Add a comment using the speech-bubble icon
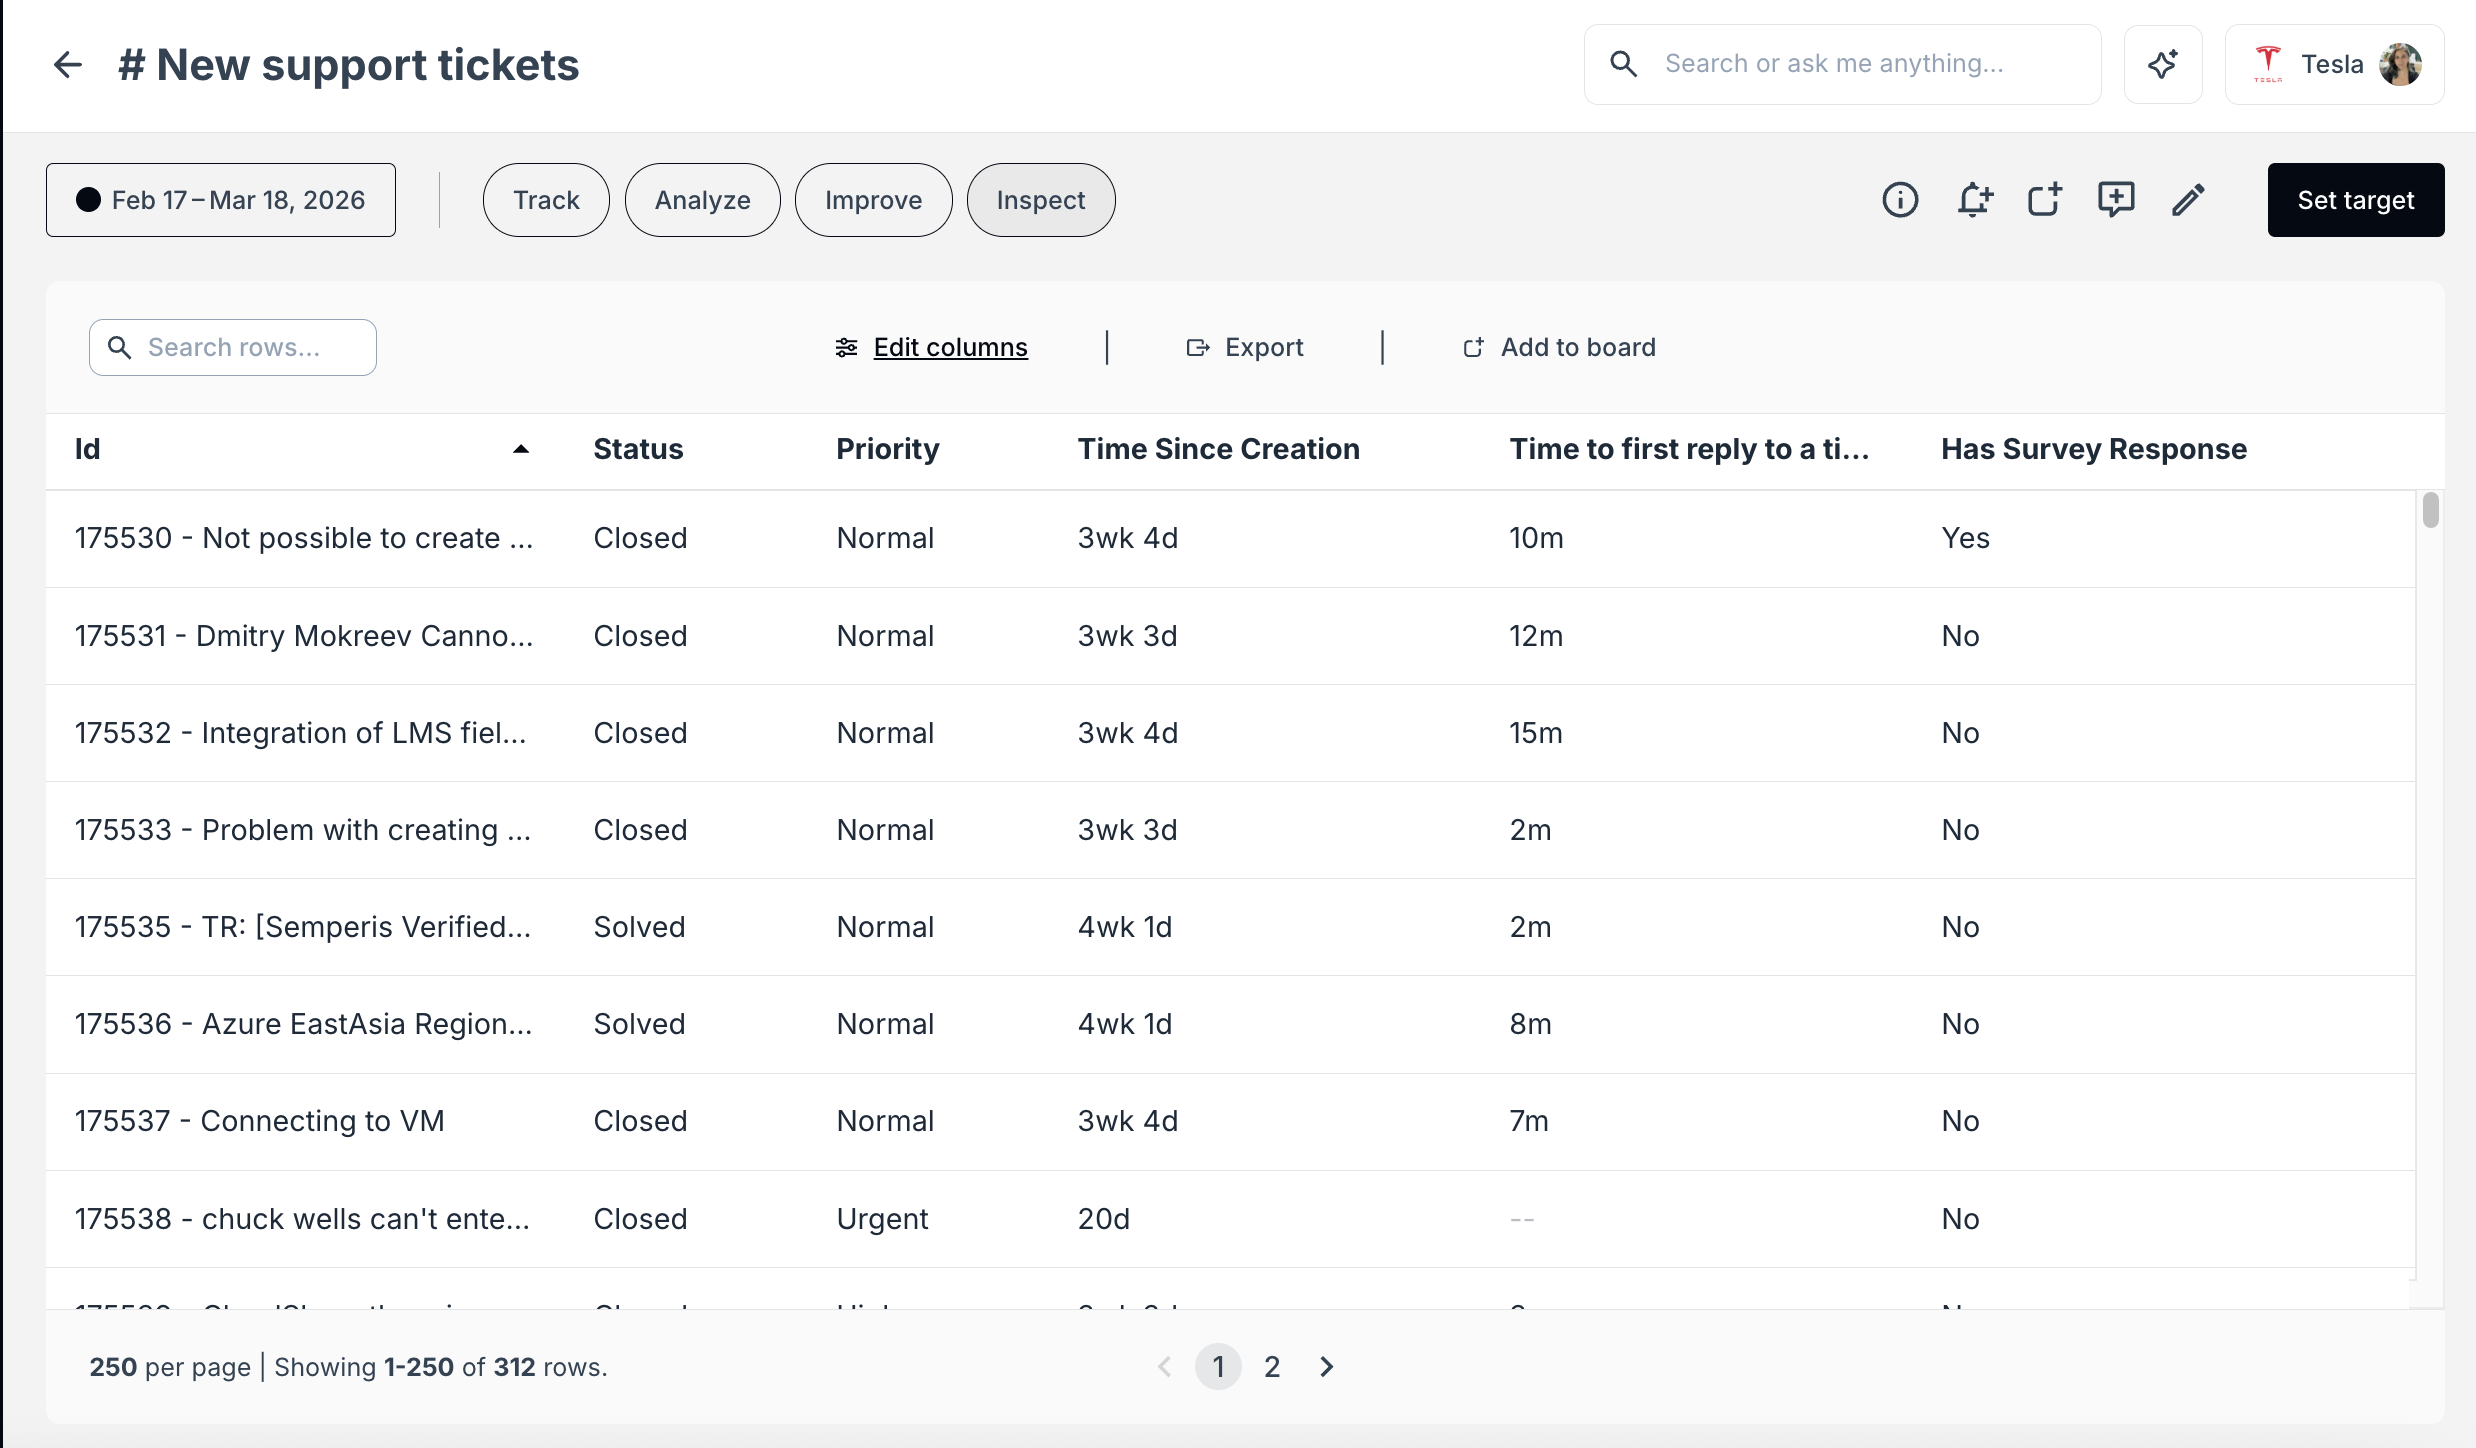 point(2116,200)
